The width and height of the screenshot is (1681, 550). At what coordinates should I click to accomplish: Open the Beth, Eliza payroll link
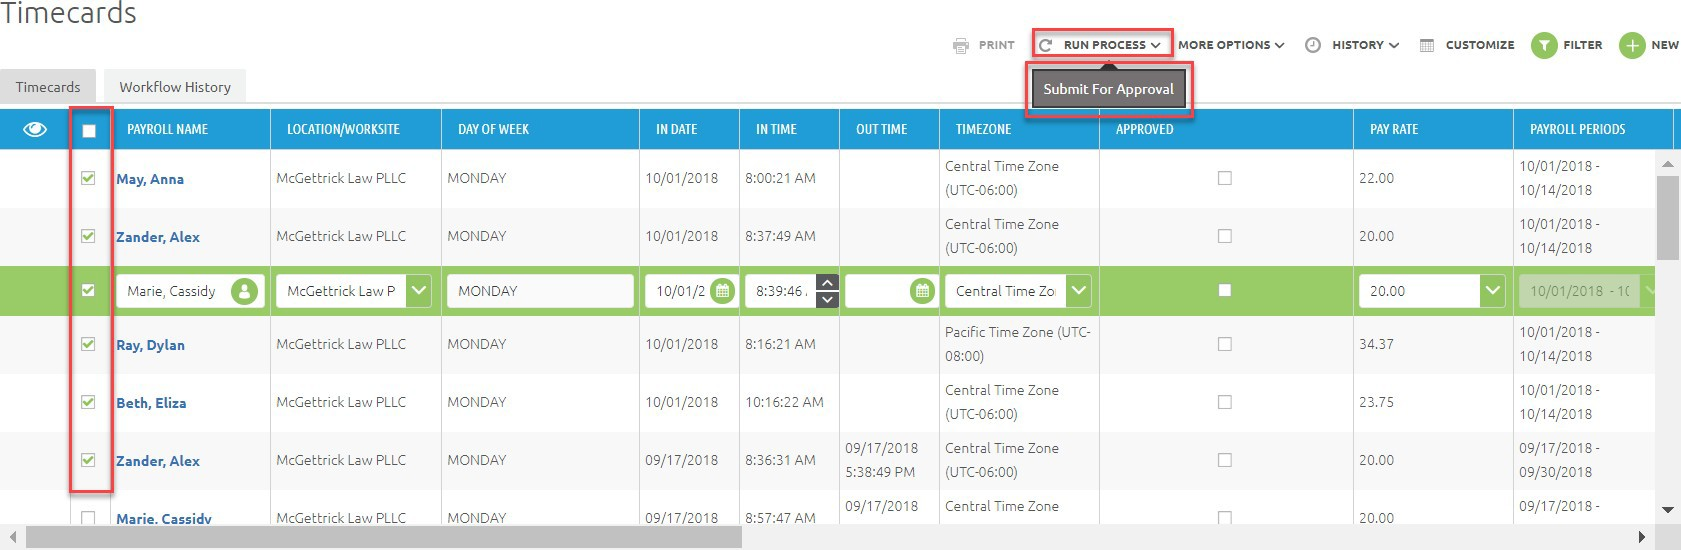pyautogui.click(x=151, y=403)
